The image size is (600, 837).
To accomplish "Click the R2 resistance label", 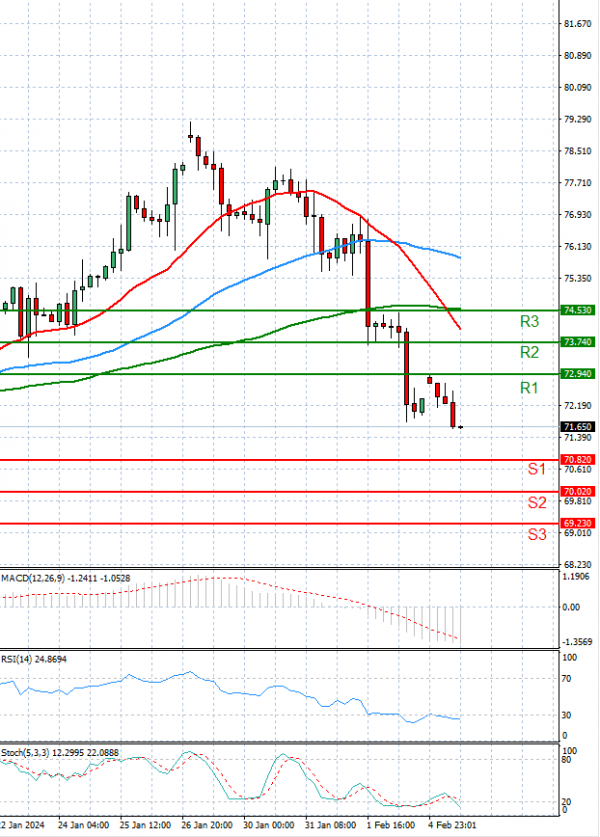I will click(x=529, y=353).
